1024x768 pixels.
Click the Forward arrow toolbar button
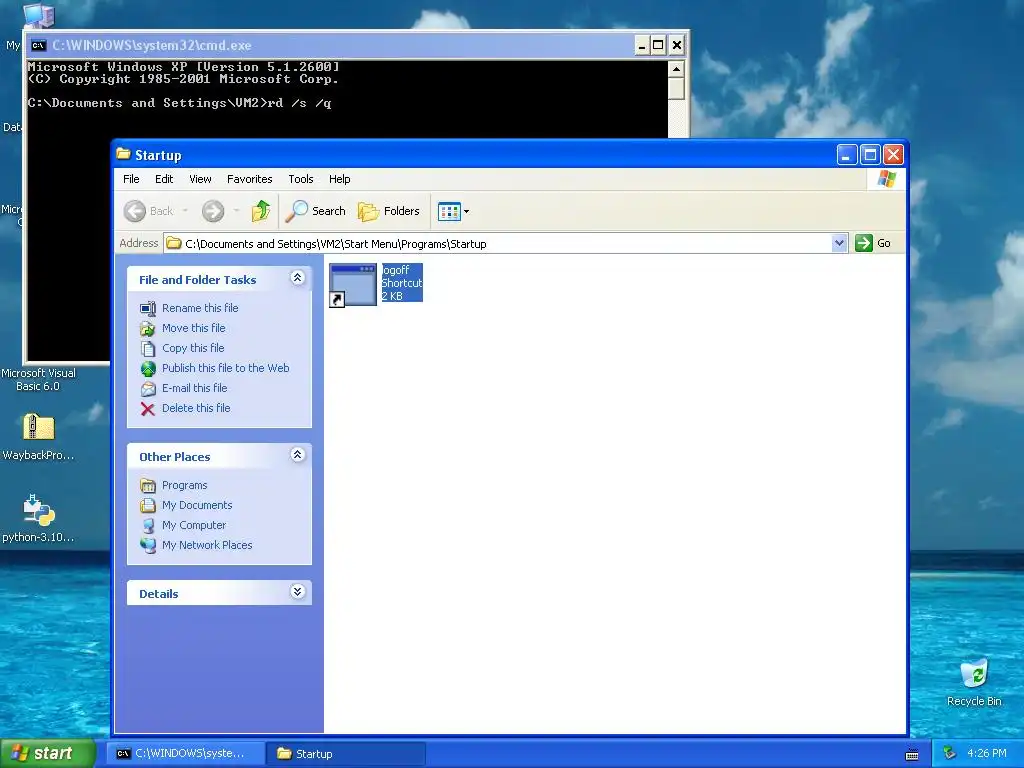213,211
